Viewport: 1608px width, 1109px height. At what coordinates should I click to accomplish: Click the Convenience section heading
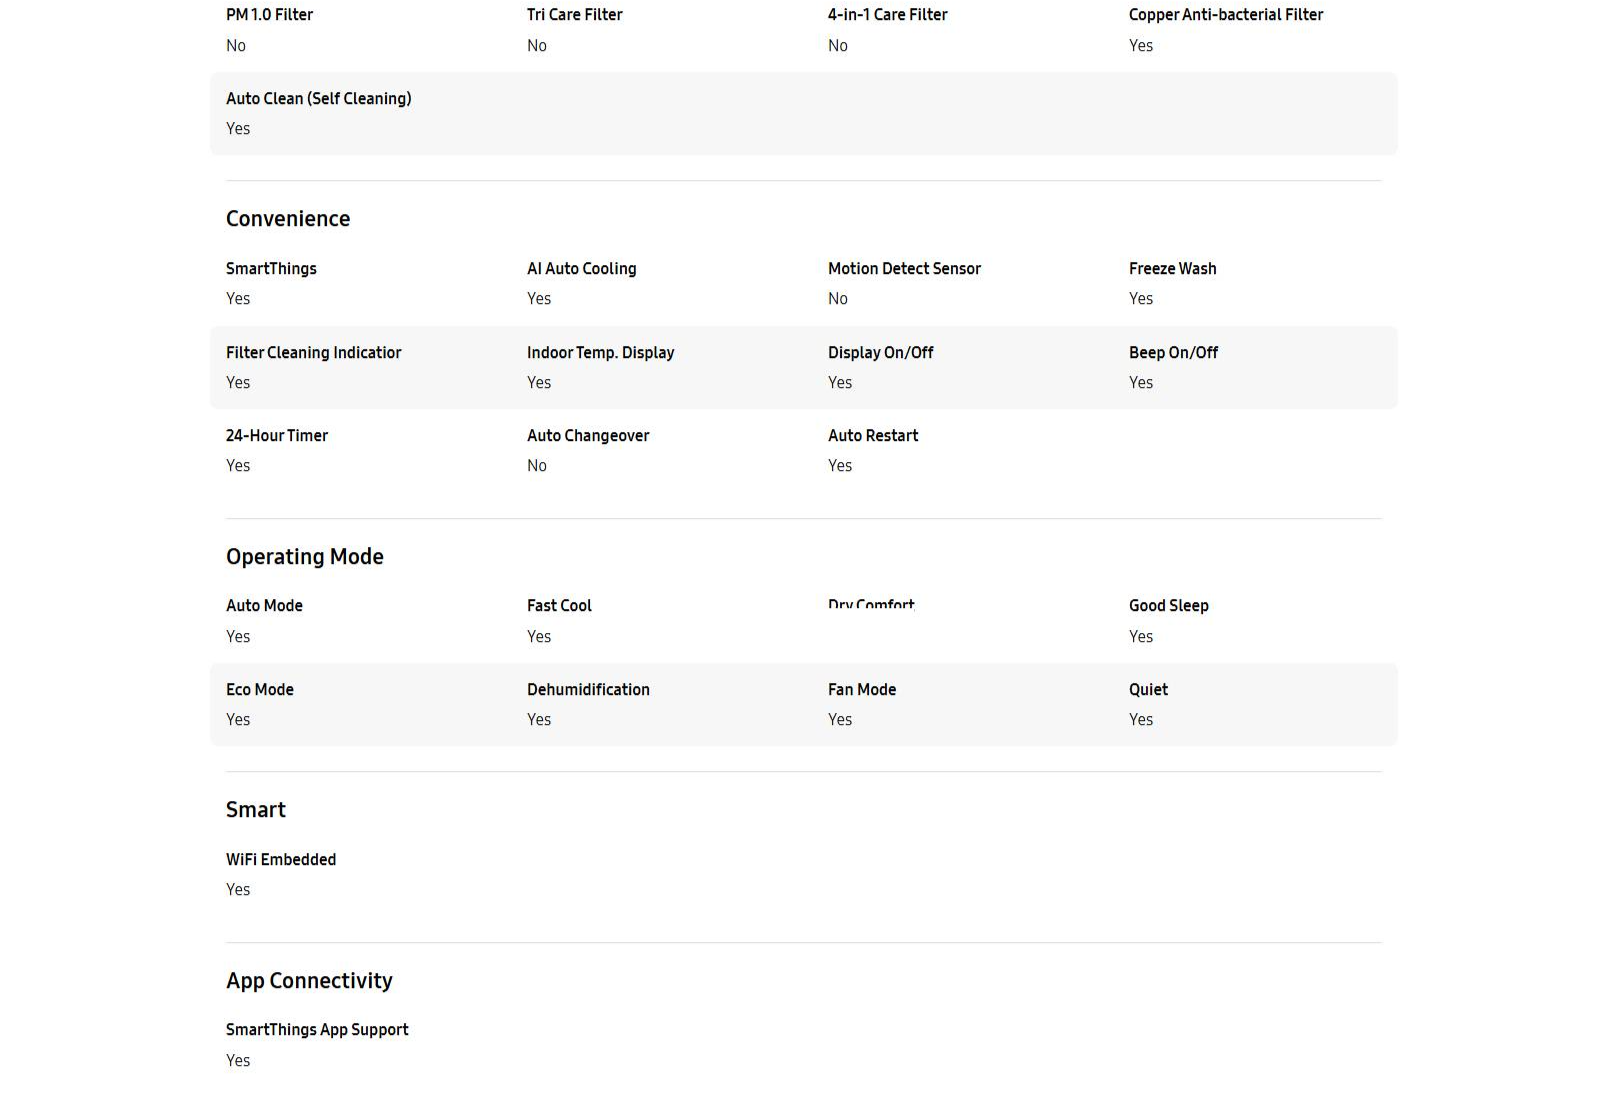coord(288,219)
